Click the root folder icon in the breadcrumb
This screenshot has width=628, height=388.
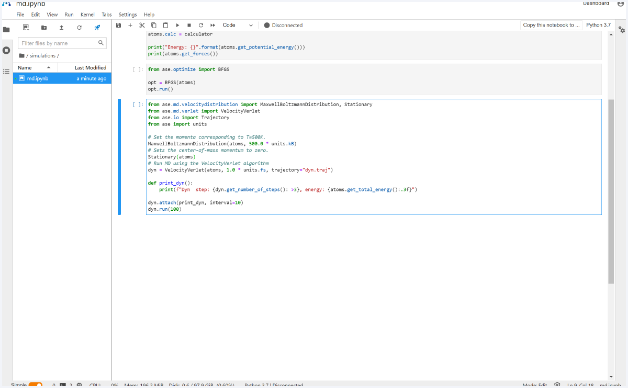(22, 56)
